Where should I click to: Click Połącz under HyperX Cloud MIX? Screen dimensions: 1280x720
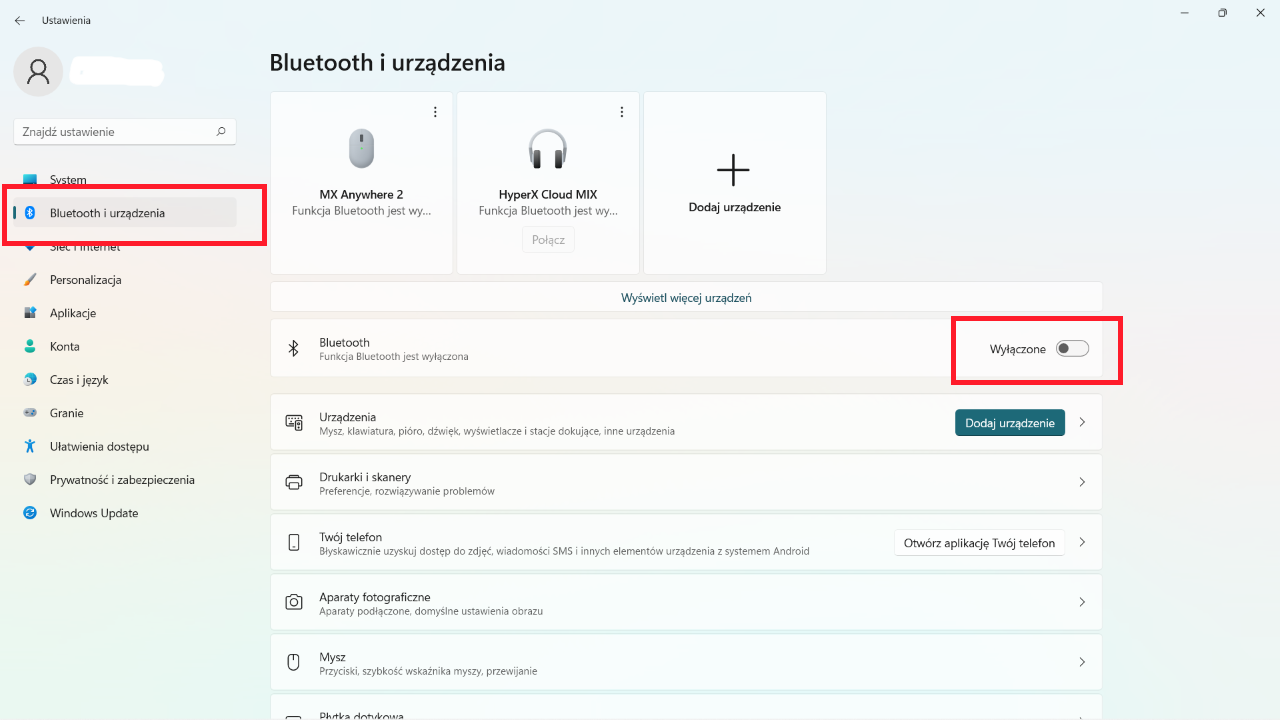(547, 239)
